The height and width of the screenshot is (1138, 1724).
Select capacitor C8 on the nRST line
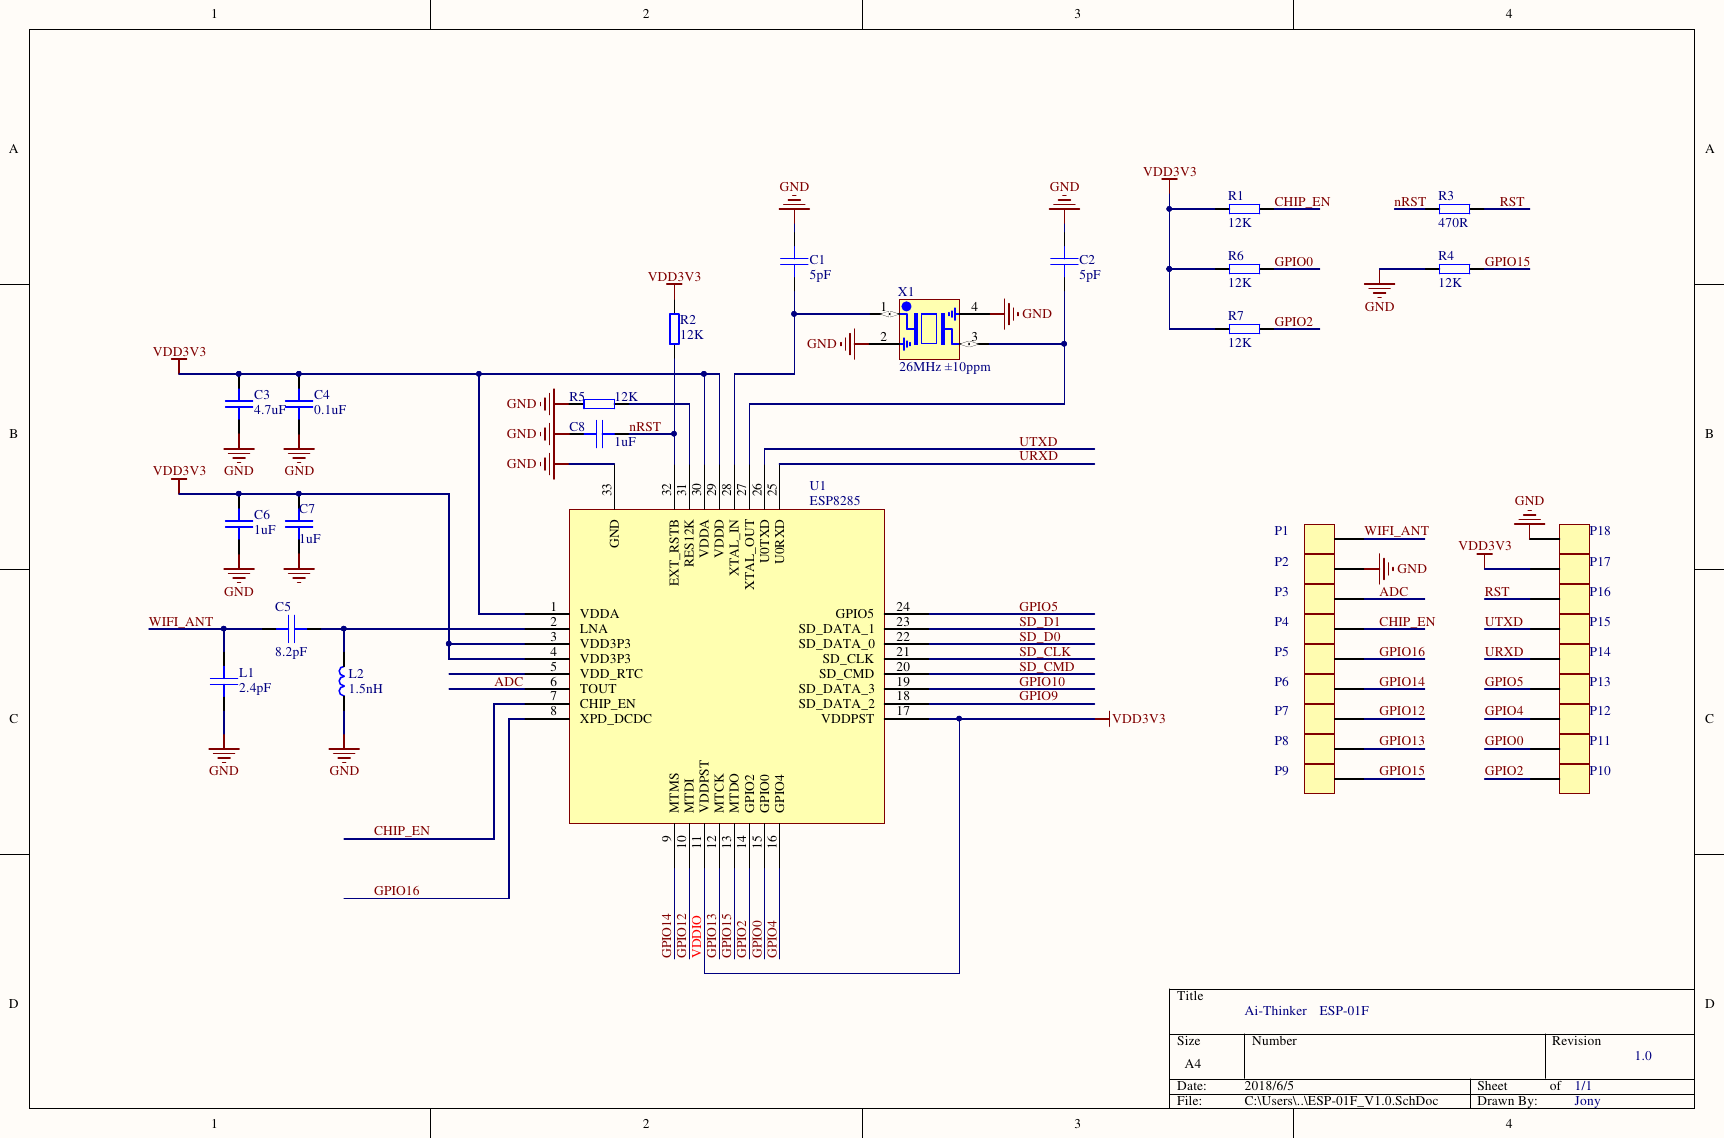coord(599,434)
